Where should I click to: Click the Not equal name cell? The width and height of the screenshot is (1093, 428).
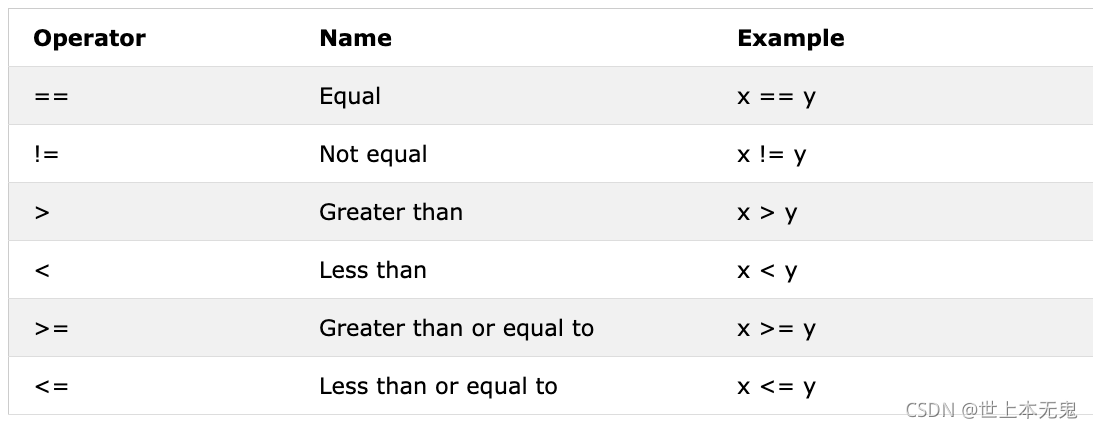[x=373, y=154]
